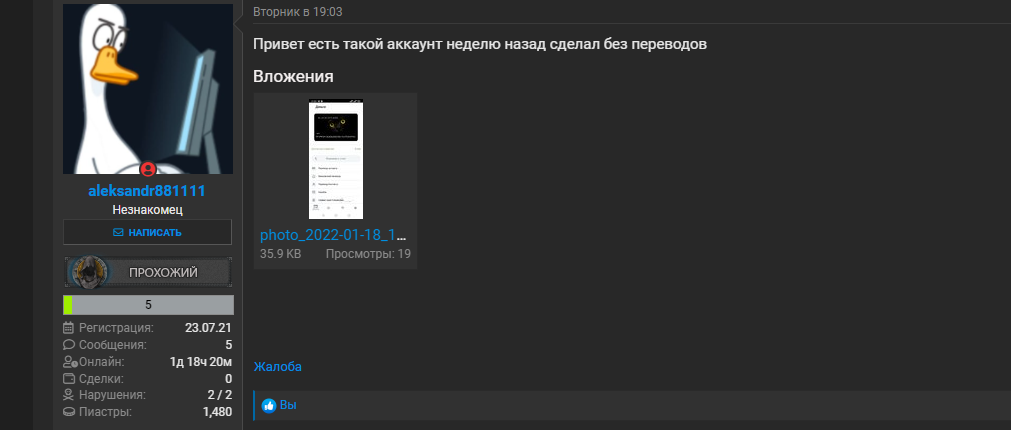The image size is (1011, 430).
Task: Click the Онлайн time value 1д 18ч 20м
Action: (201, 362)
